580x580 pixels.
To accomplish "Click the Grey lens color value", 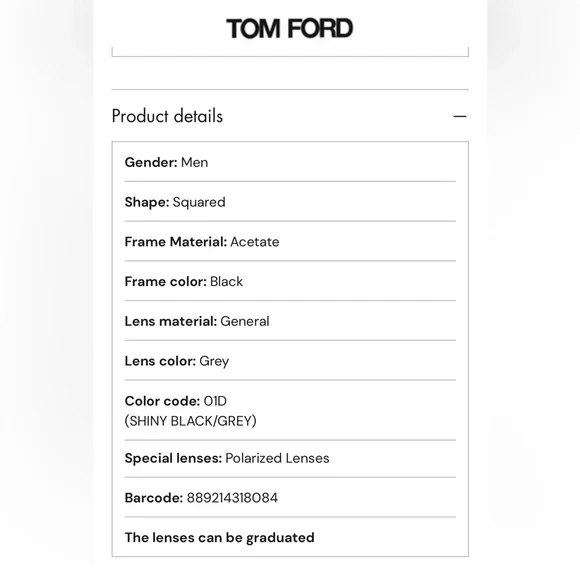I will [214, 361].
